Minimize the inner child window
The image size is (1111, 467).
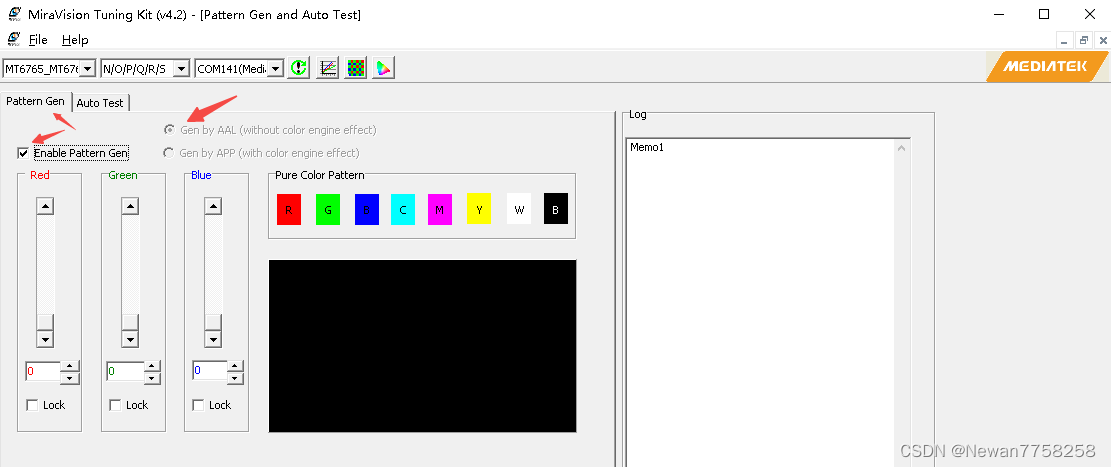coord(1064,40)
